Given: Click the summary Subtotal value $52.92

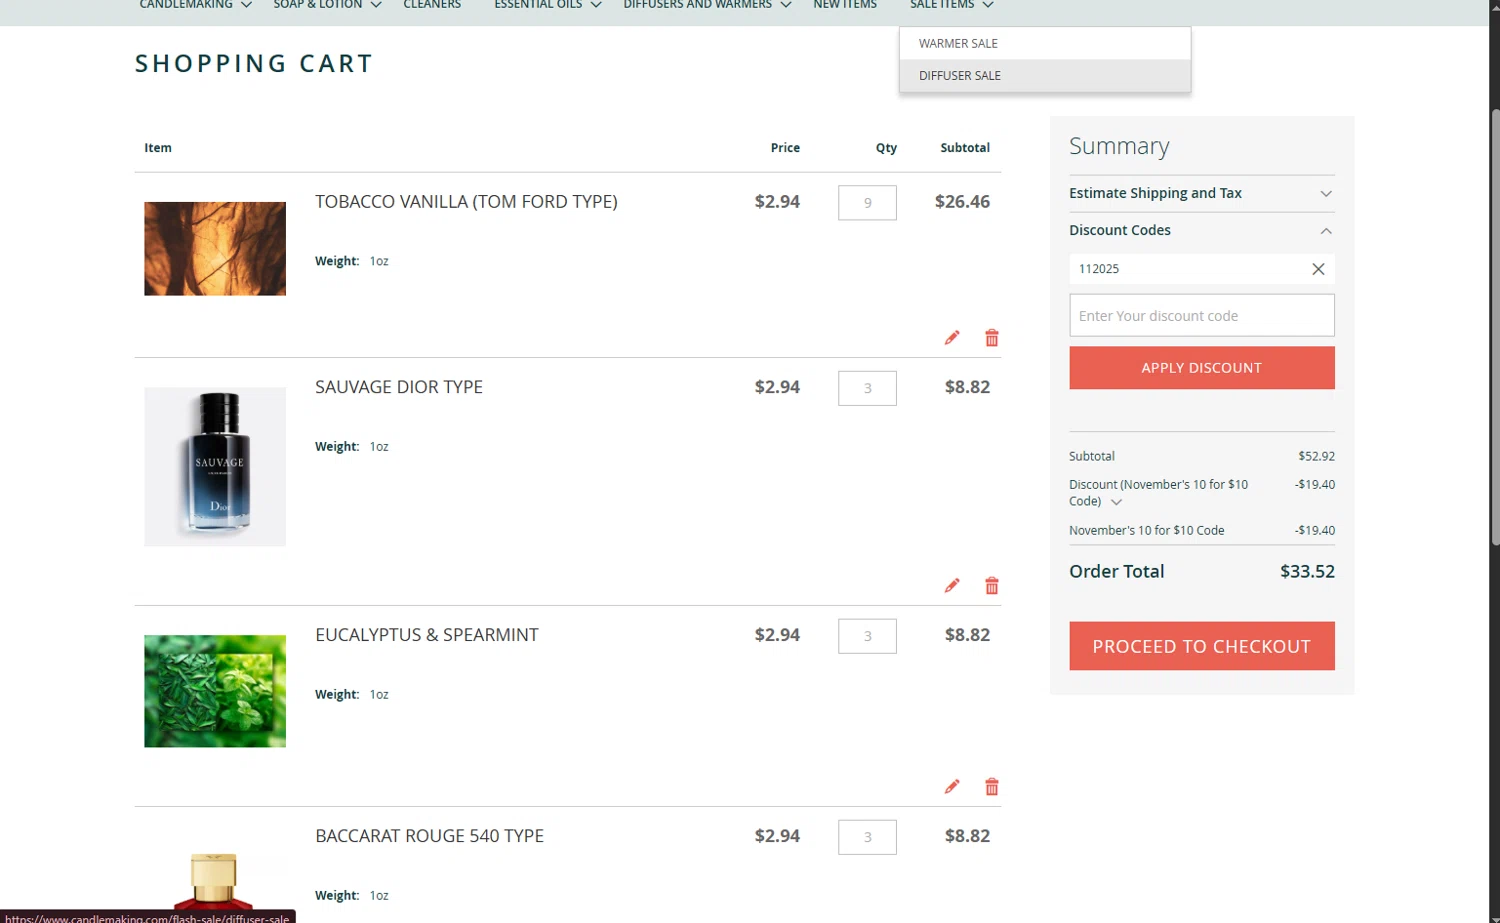Looking at the screenshot, I should click(1316, 456).
